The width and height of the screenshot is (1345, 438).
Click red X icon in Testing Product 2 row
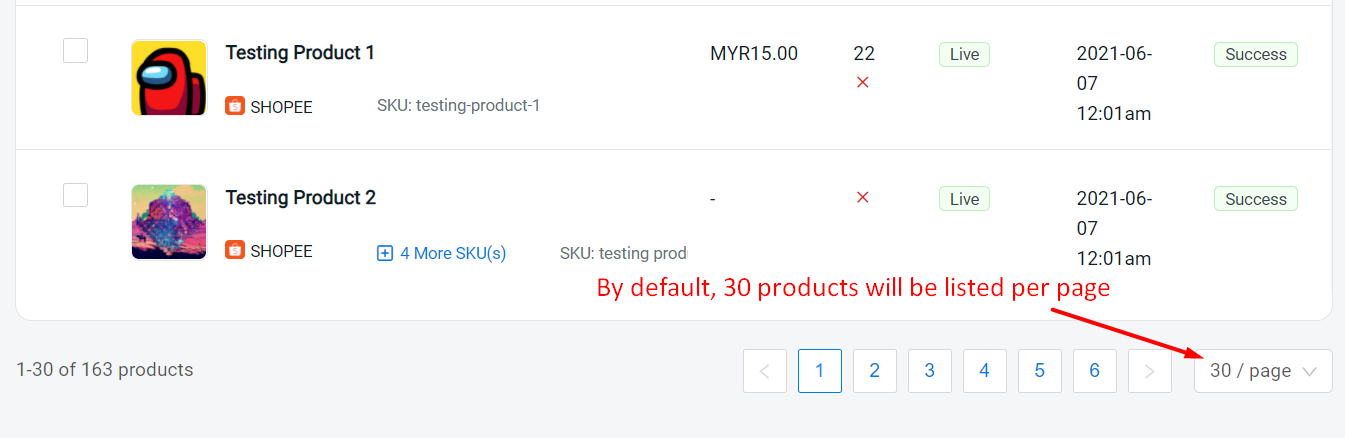point(863,198)
